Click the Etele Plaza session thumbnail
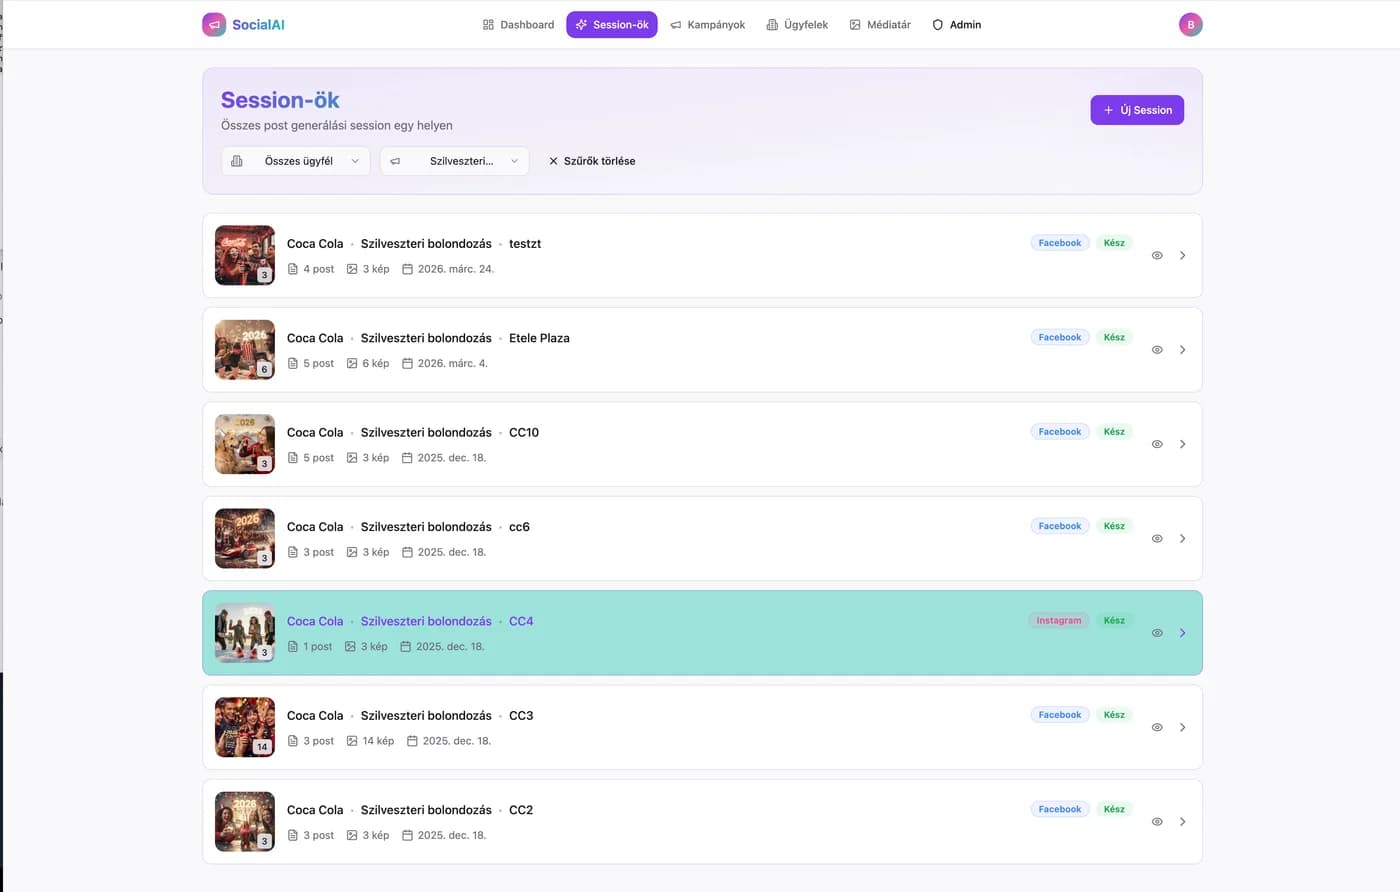Screen dimensions: 1400x892 245,350
